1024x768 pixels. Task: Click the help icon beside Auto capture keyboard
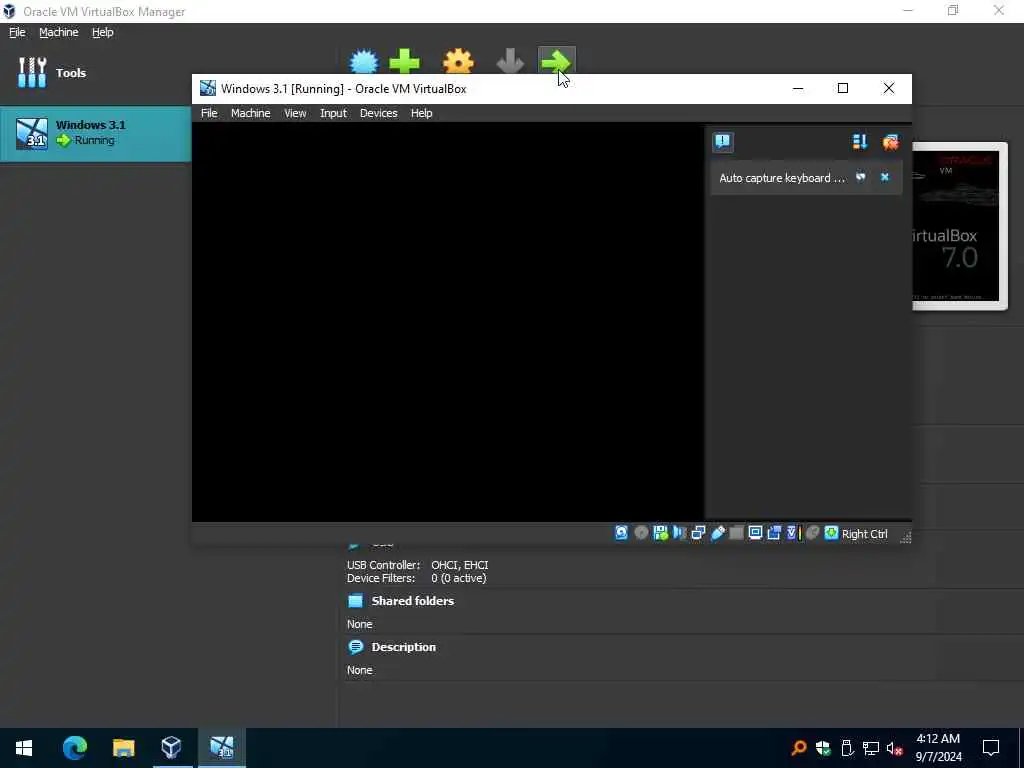tap(861, 177)
